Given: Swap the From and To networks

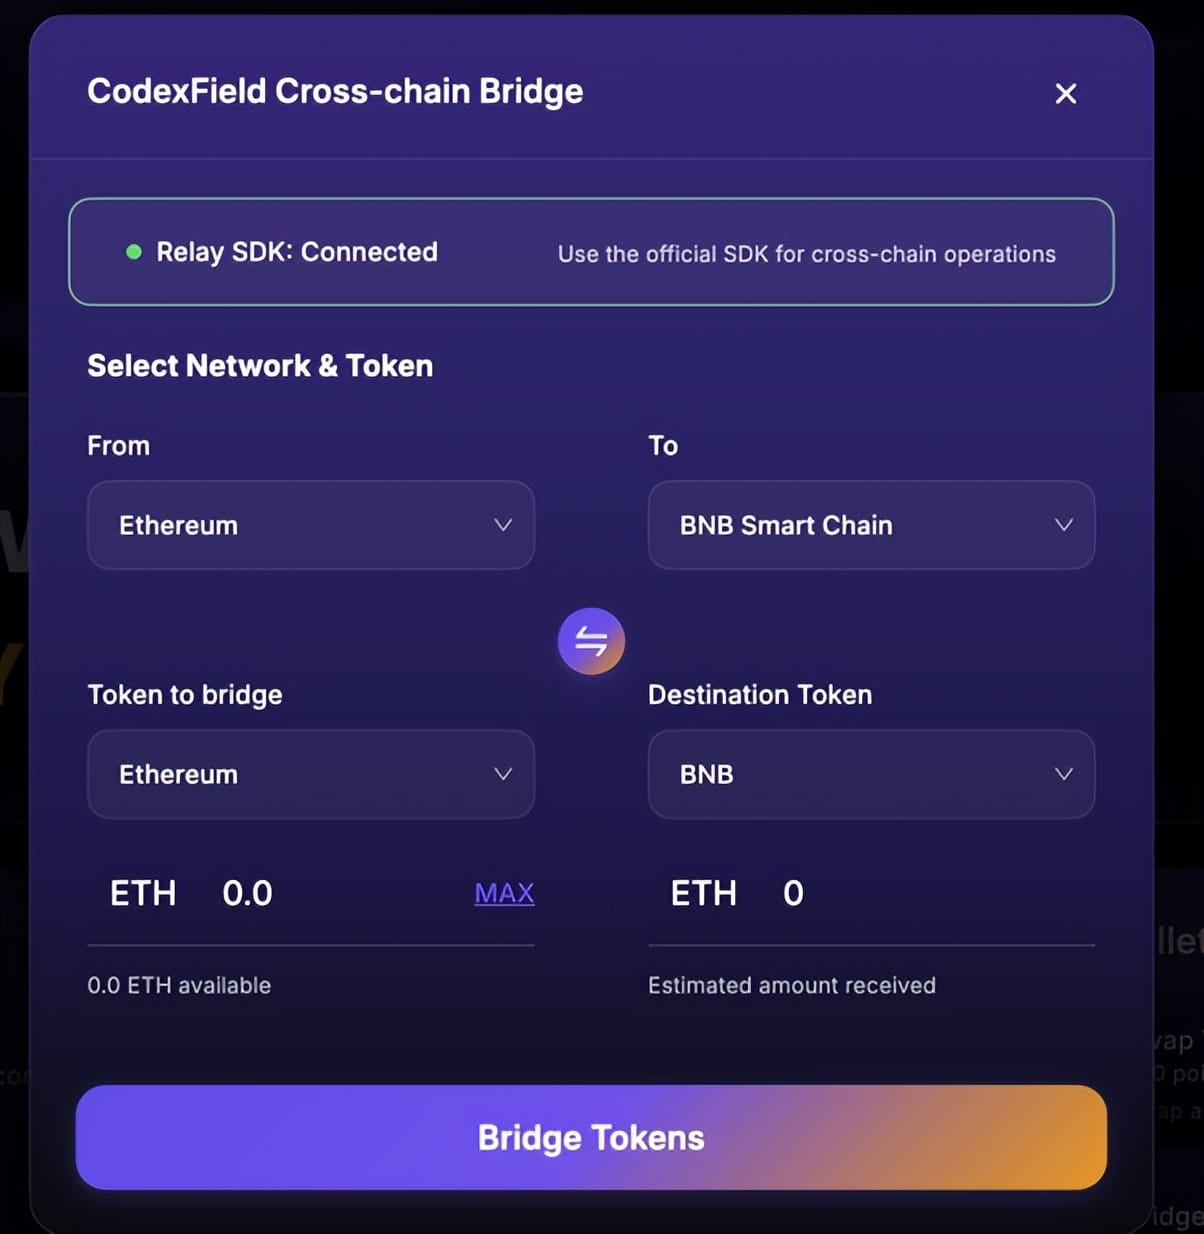Looking at the screenshot, I should click(591, 641).
